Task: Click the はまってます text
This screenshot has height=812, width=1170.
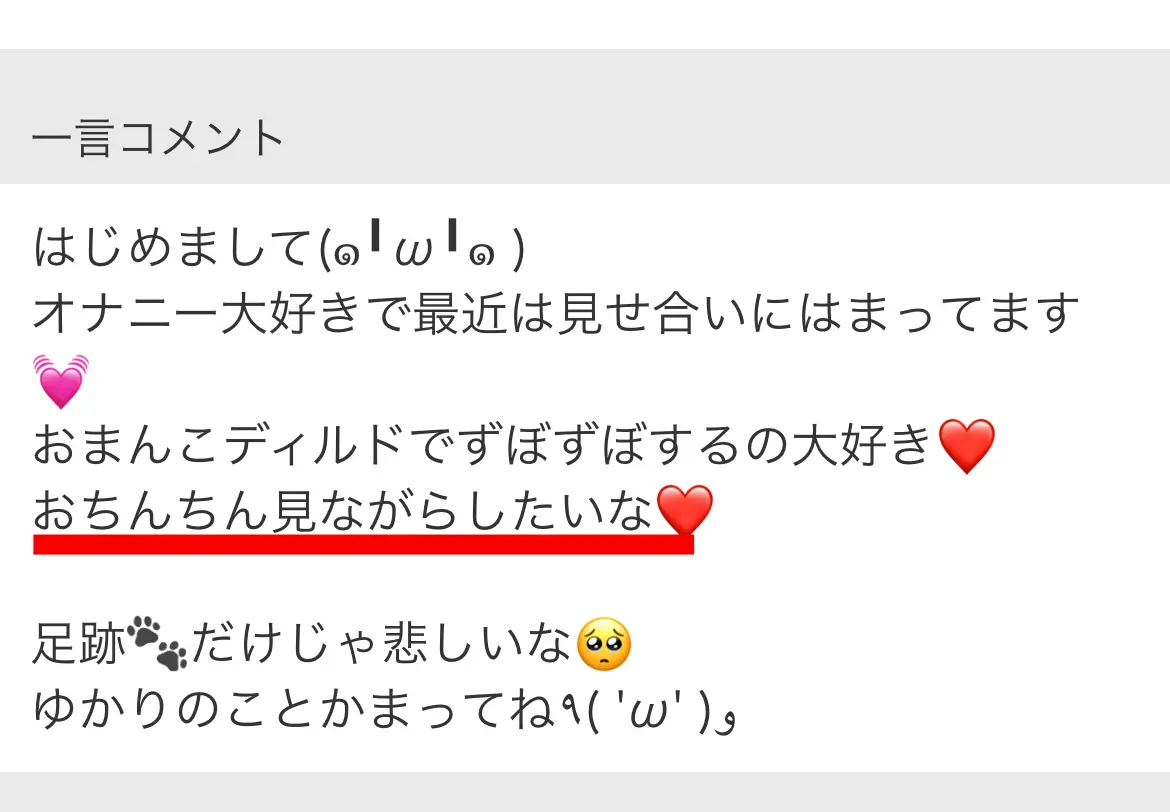Action: point(939,313)
